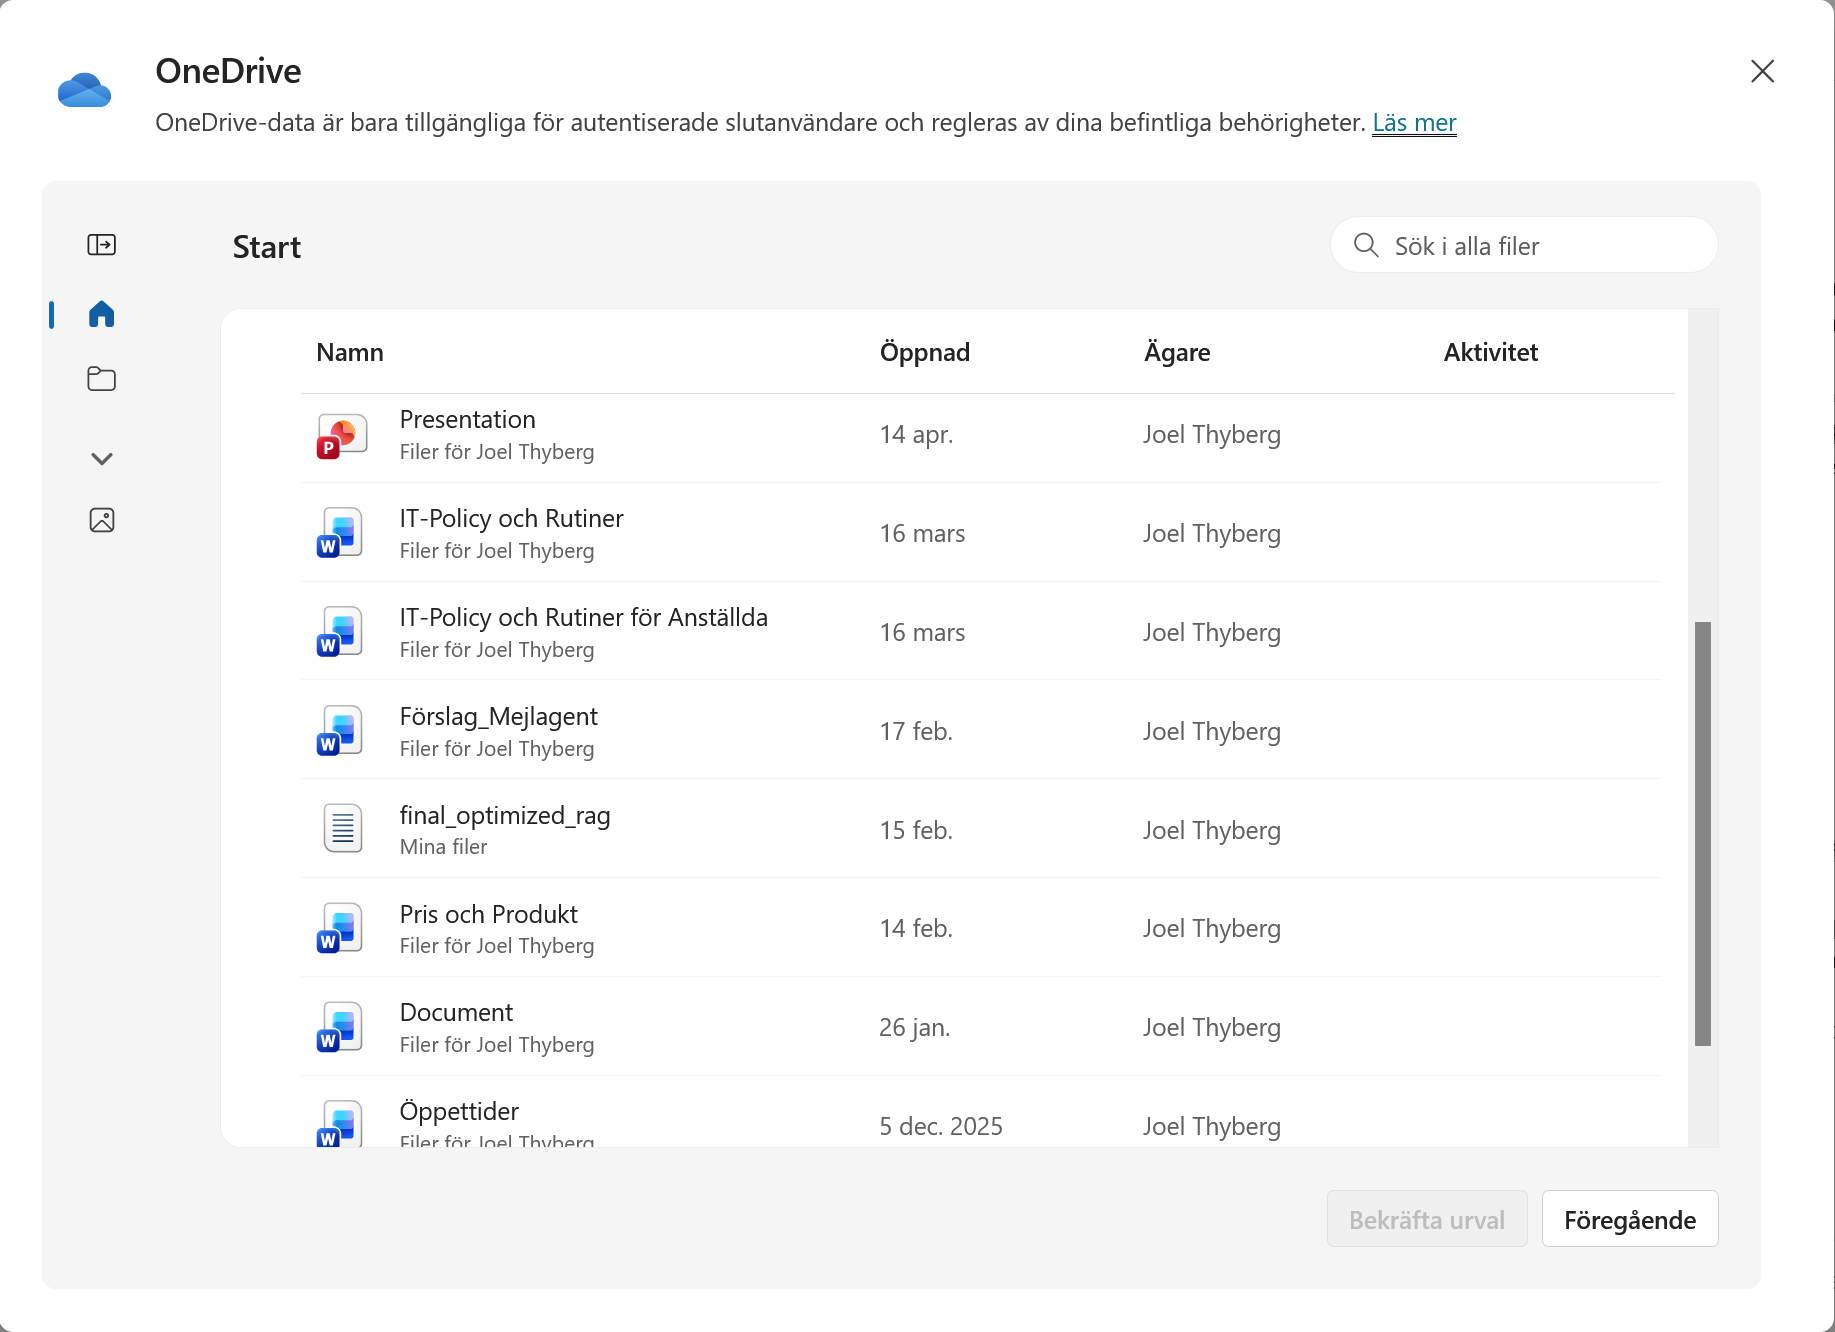Click the IT-Policy och Rutiner Word icon

(340, 534)
